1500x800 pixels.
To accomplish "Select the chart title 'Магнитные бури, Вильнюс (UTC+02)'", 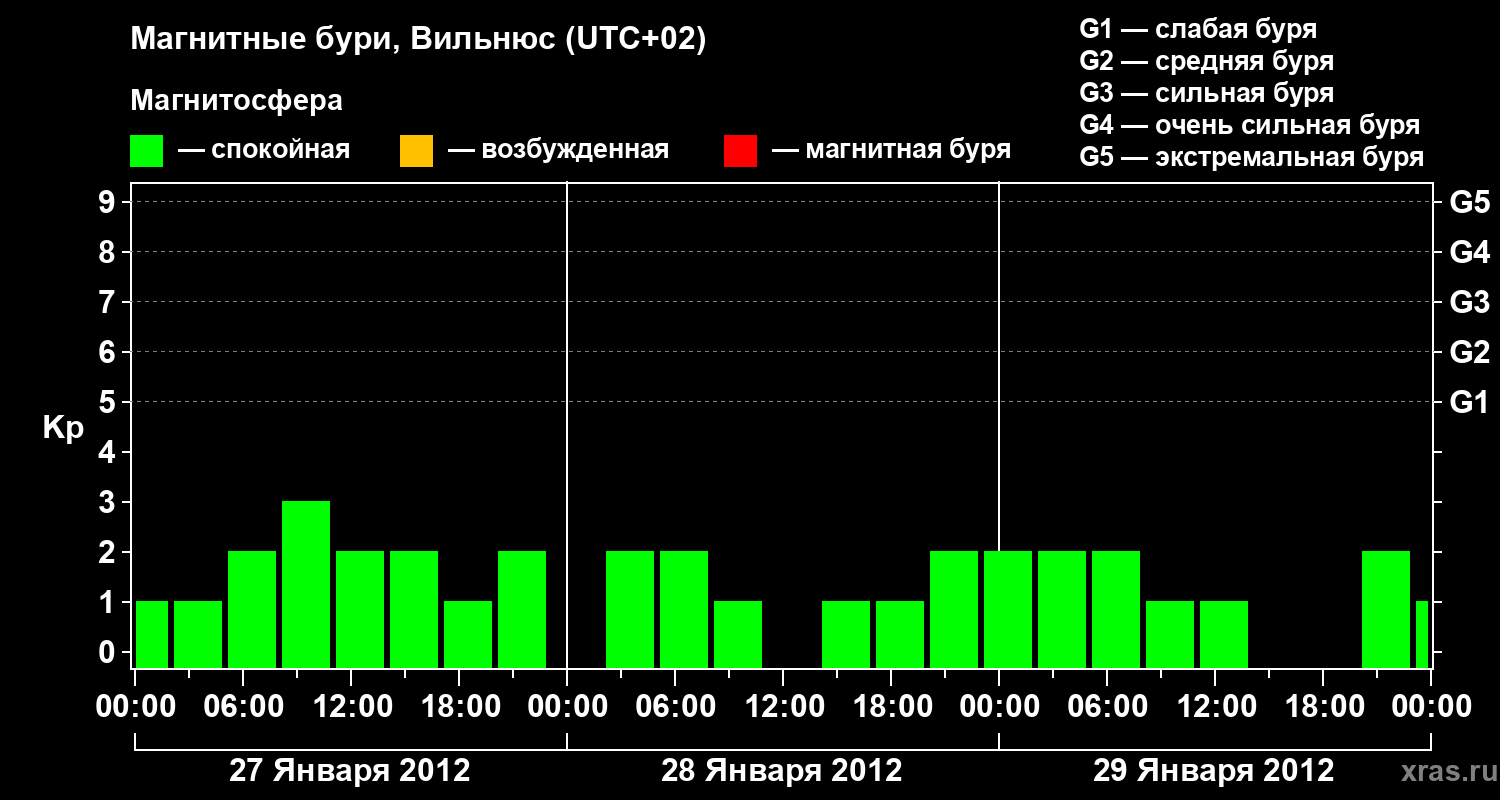I will (418, 40).
